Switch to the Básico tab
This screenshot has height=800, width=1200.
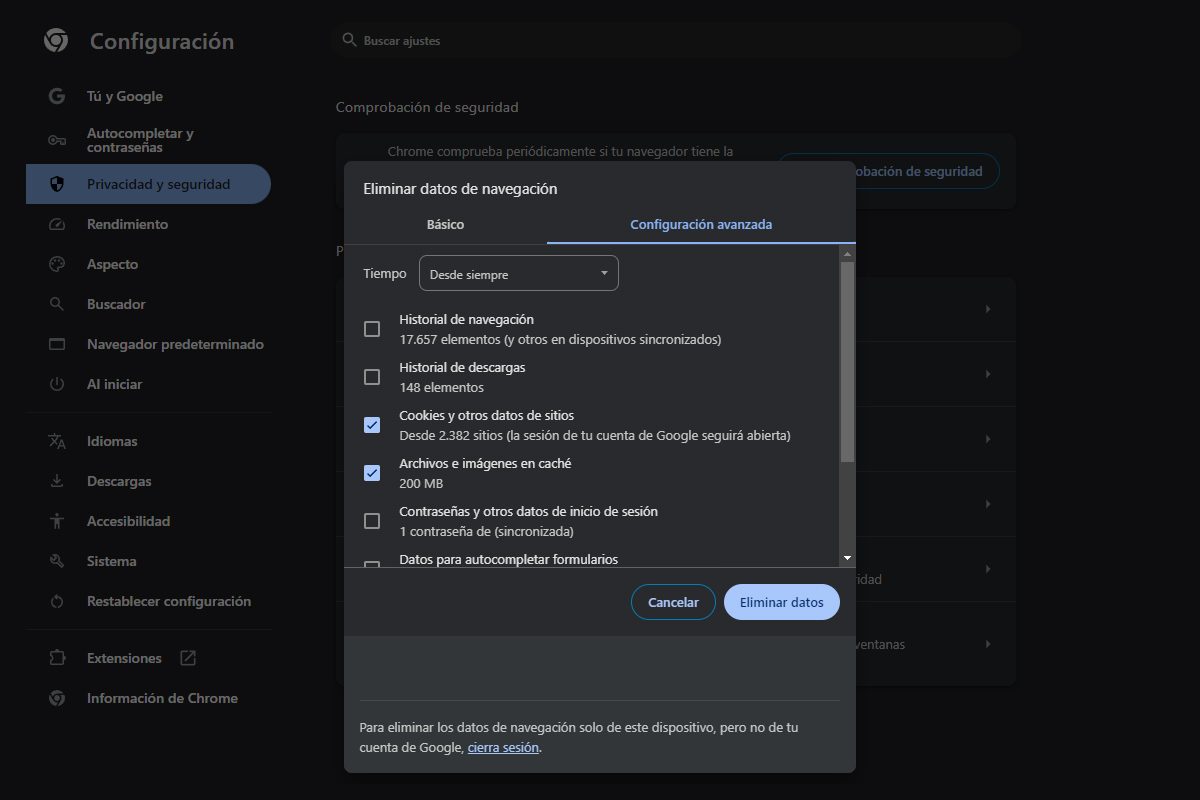445,224
